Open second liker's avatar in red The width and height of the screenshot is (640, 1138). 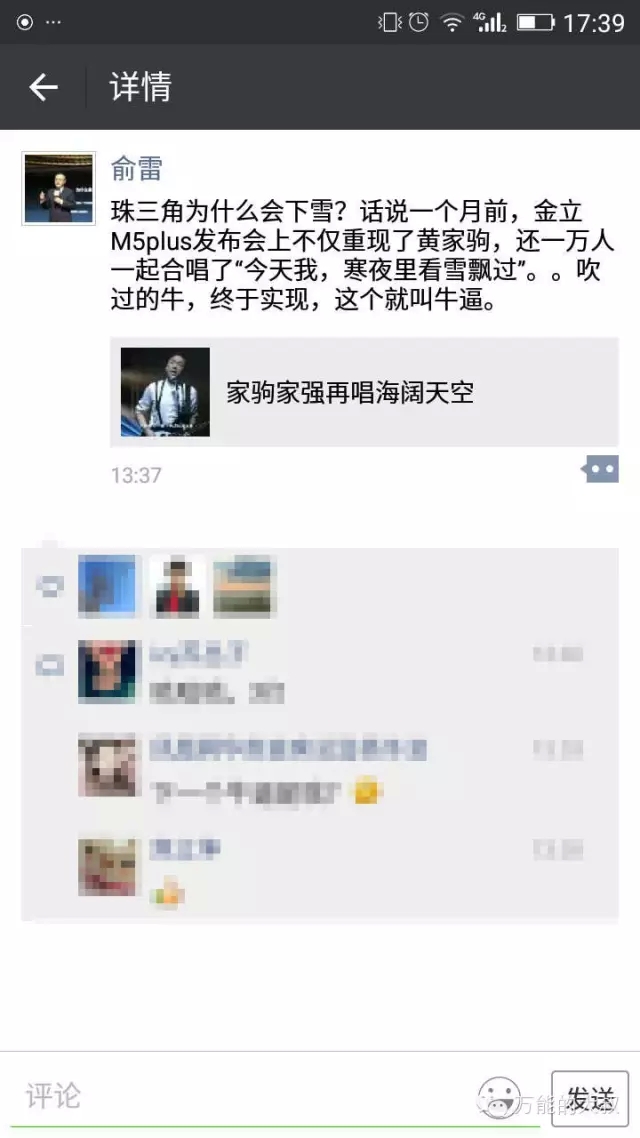178,586
